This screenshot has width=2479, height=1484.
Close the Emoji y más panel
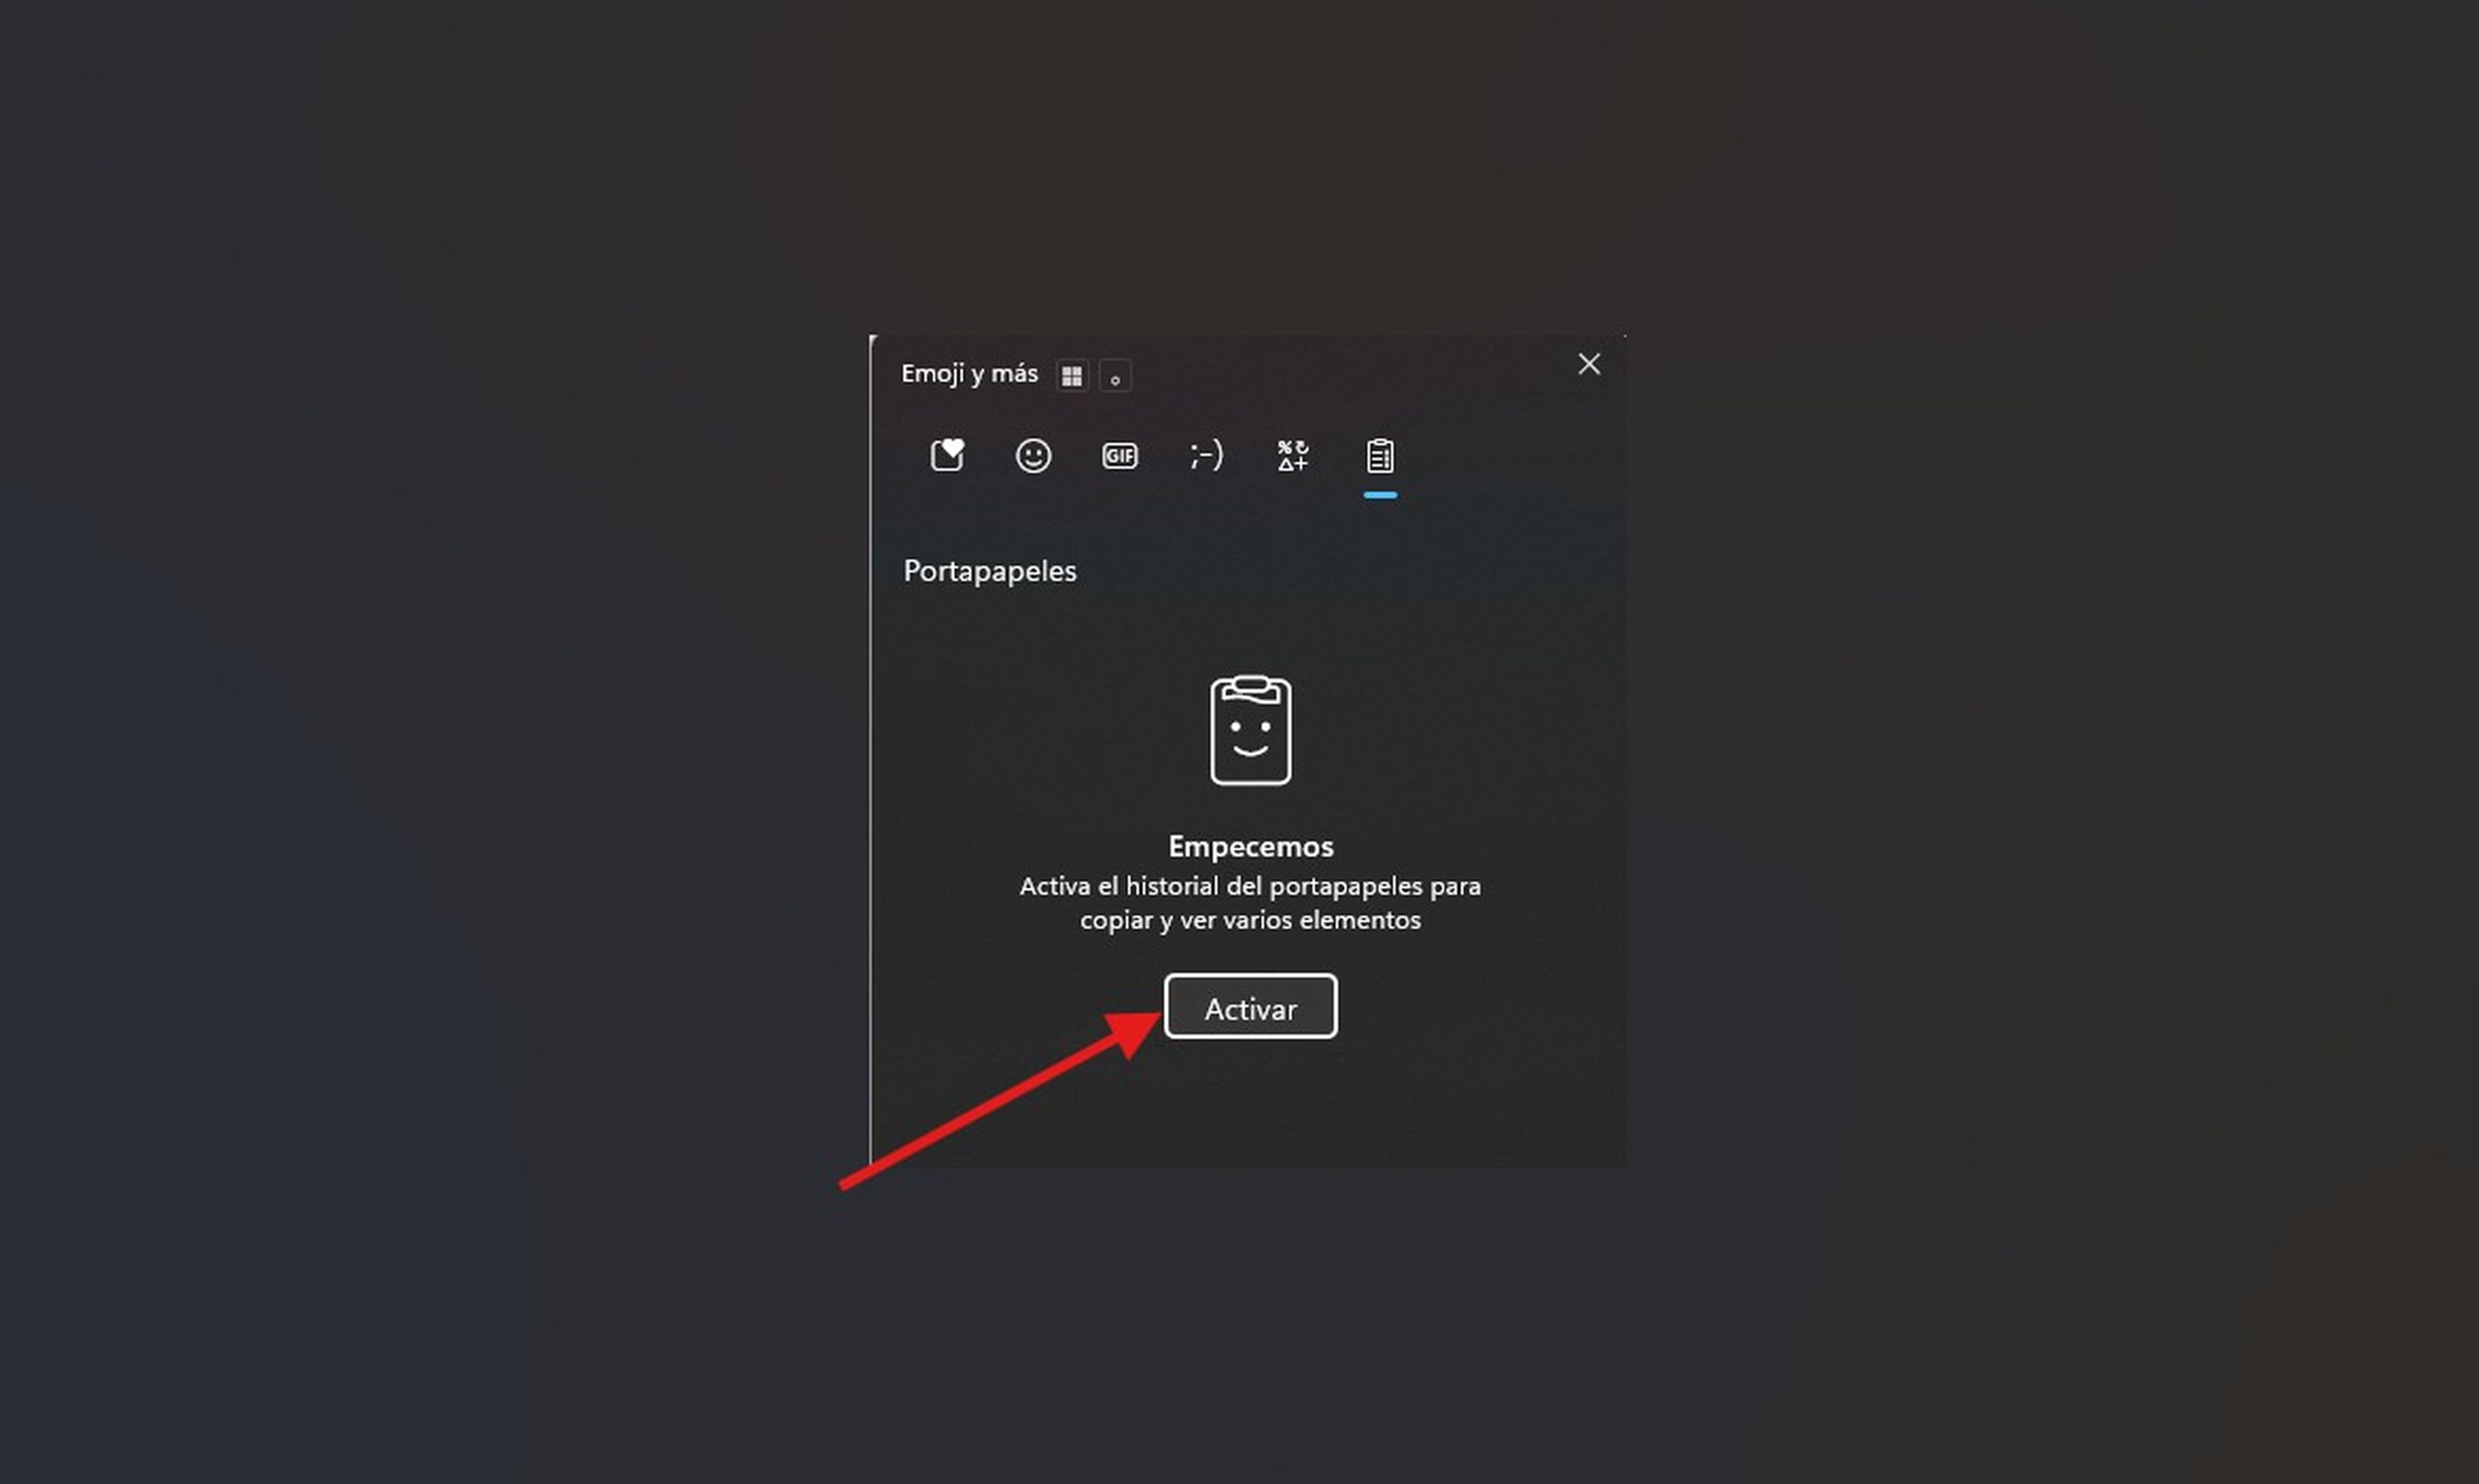pyautogui.click(x=1588, y=364)
